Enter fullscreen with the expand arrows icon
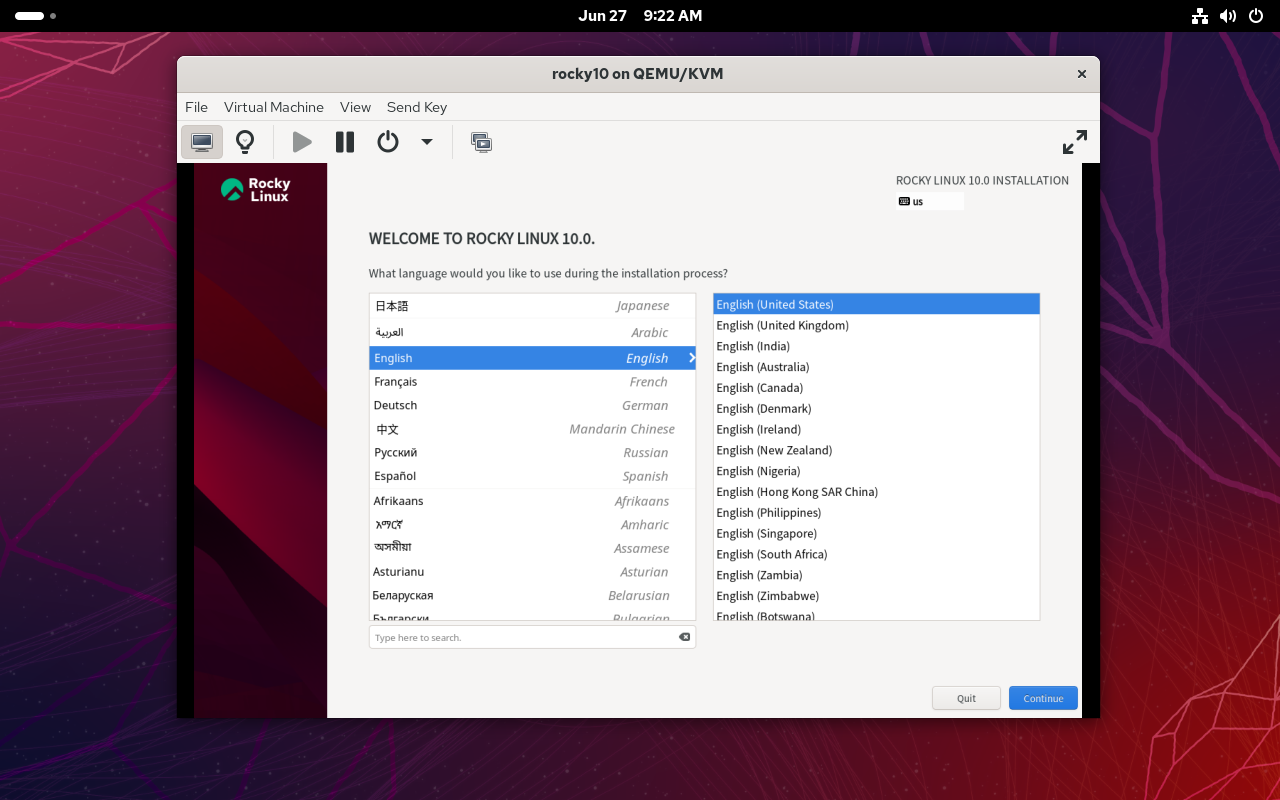 pos(1074,142)
